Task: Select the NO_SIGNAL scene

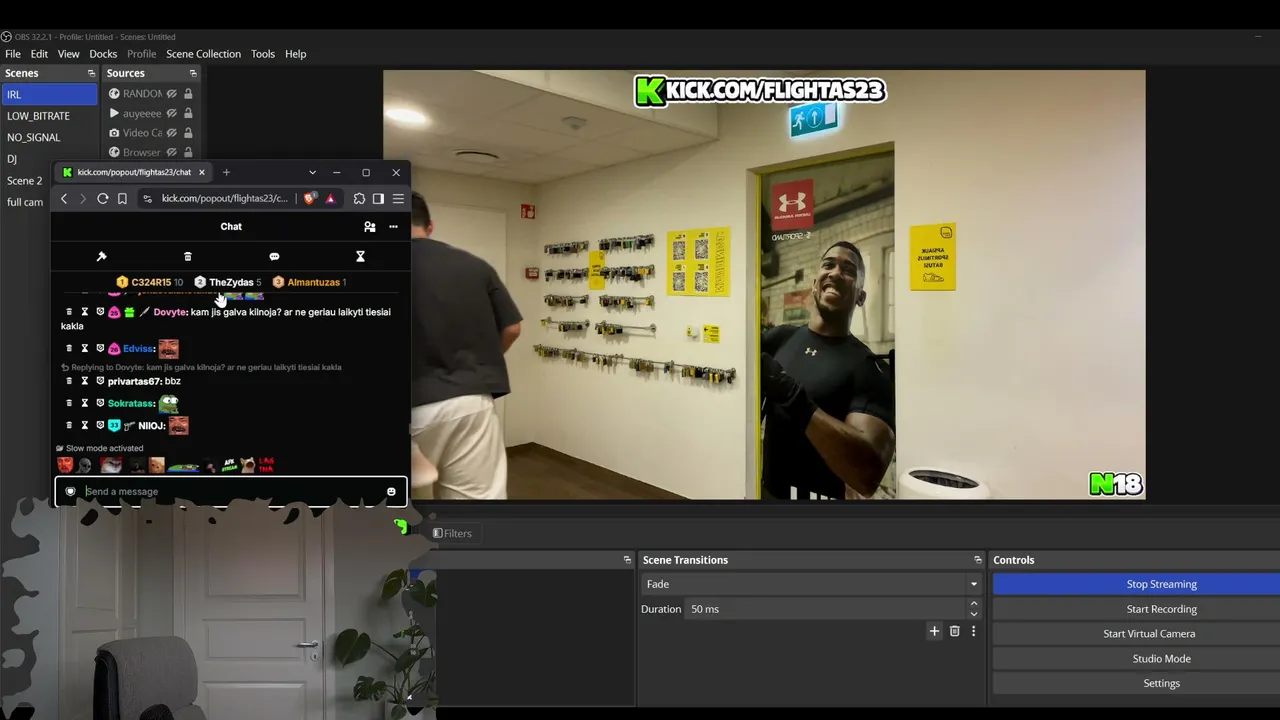Action: pyautogui.click(x=49, y=137)
